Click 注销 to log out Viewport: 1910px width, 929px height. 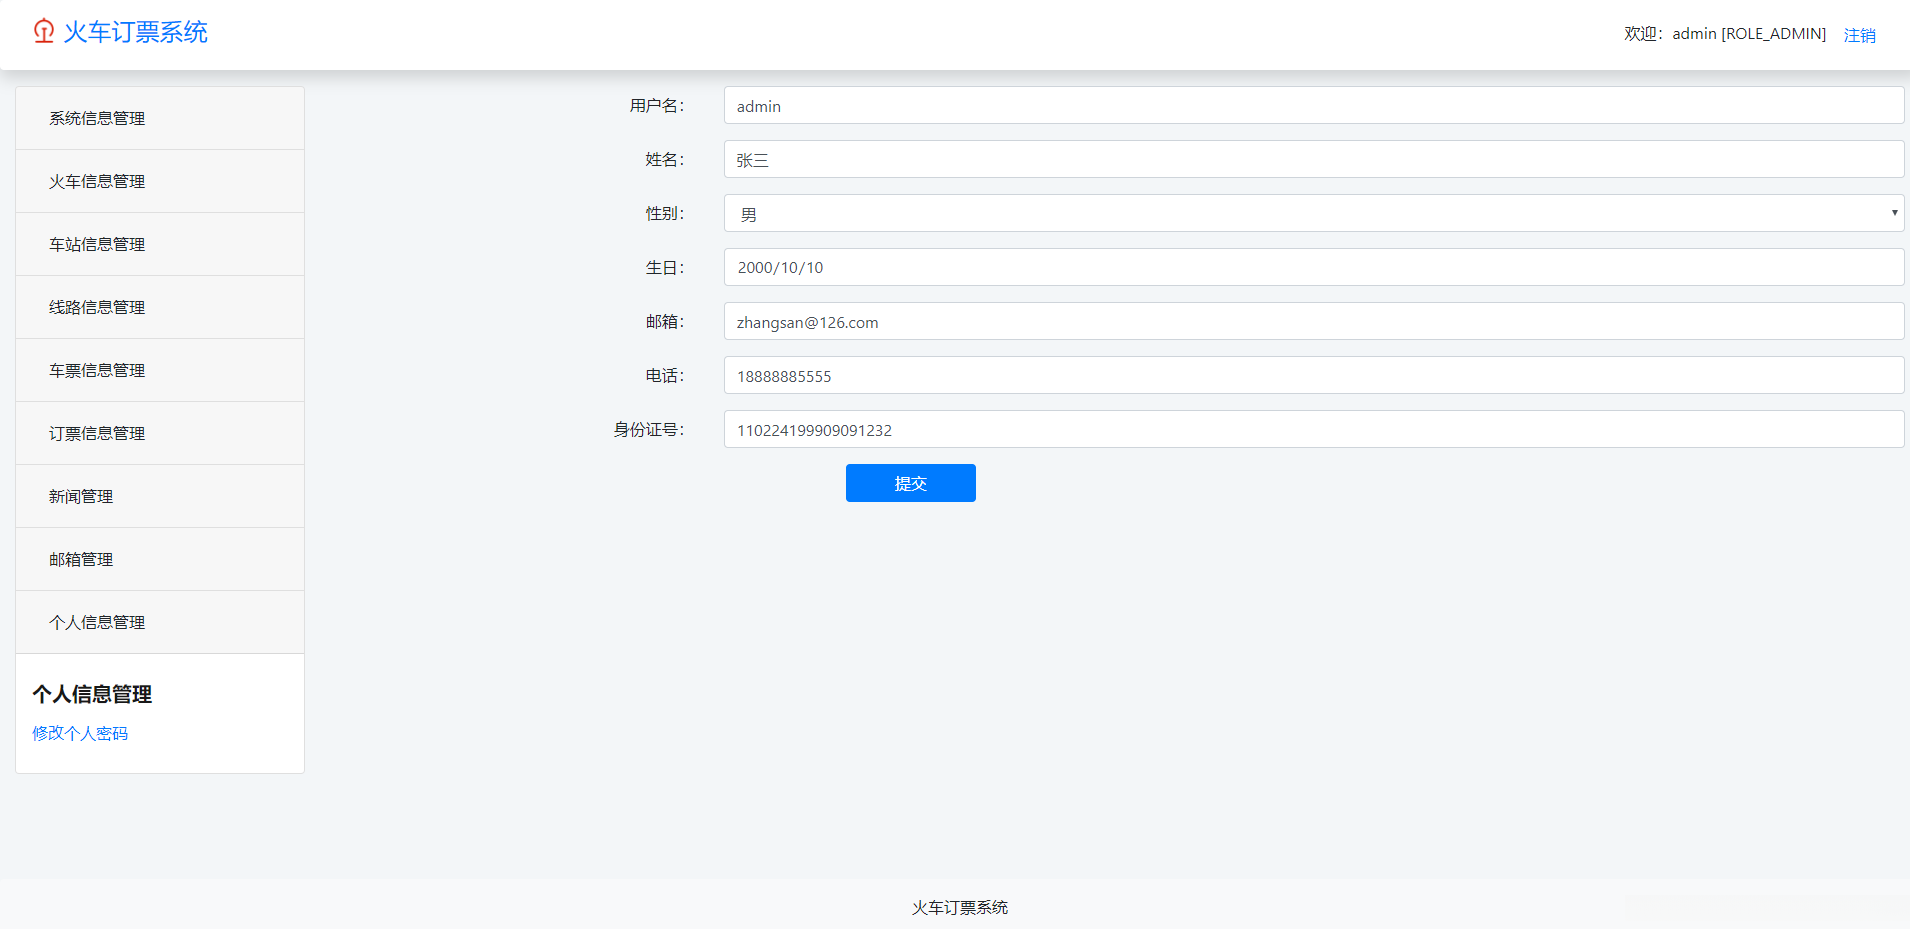point(1861,34)
